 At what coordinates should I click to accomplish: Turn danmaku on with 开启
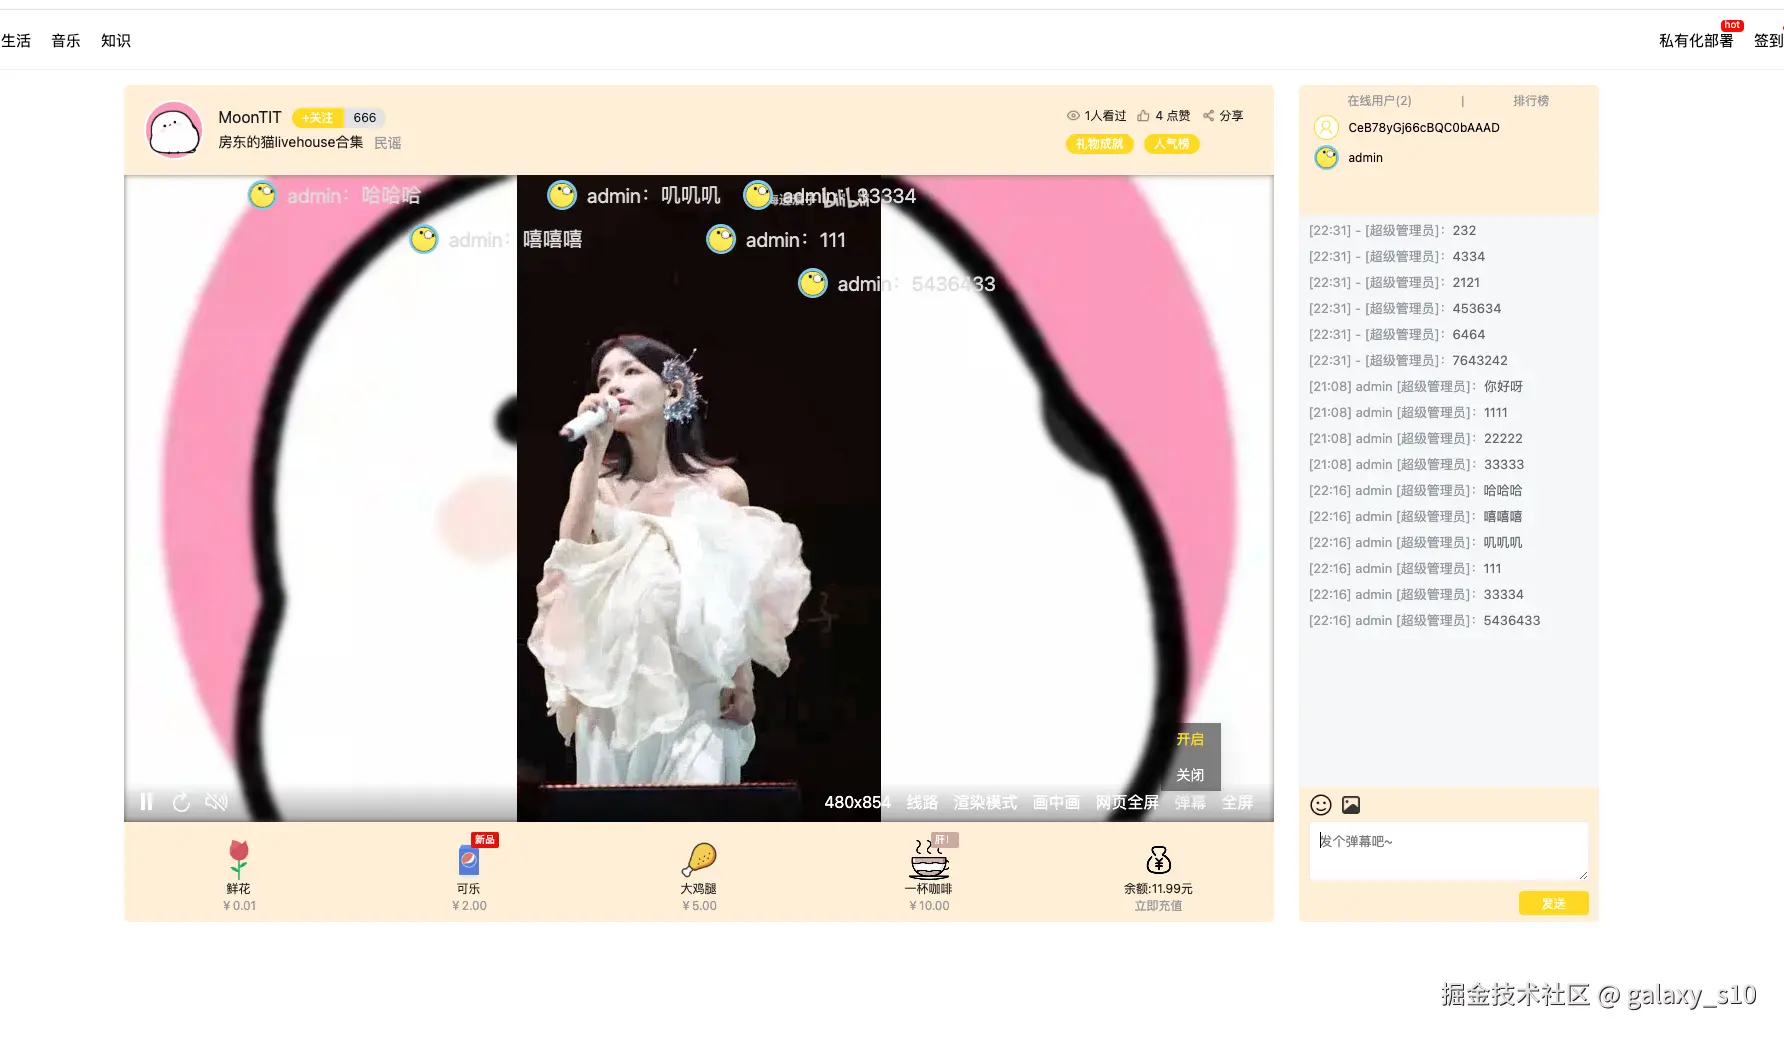pos(1190,739)
